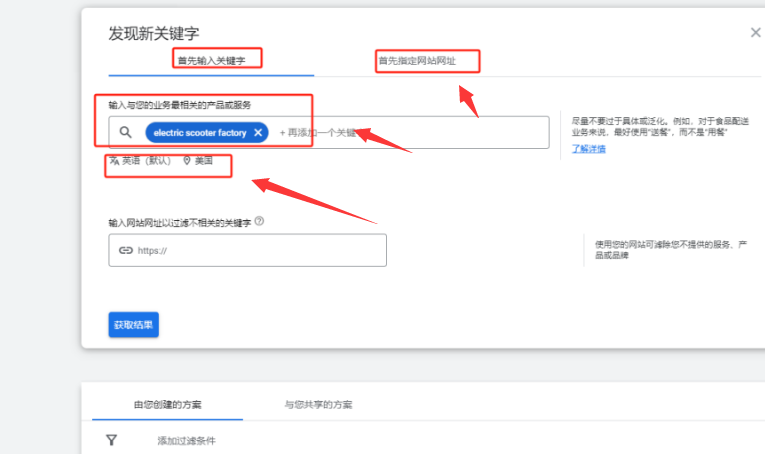This screenshot has width=765, height=454.
Task: Open the 美国 location selector
Action: tap(204, 160)
